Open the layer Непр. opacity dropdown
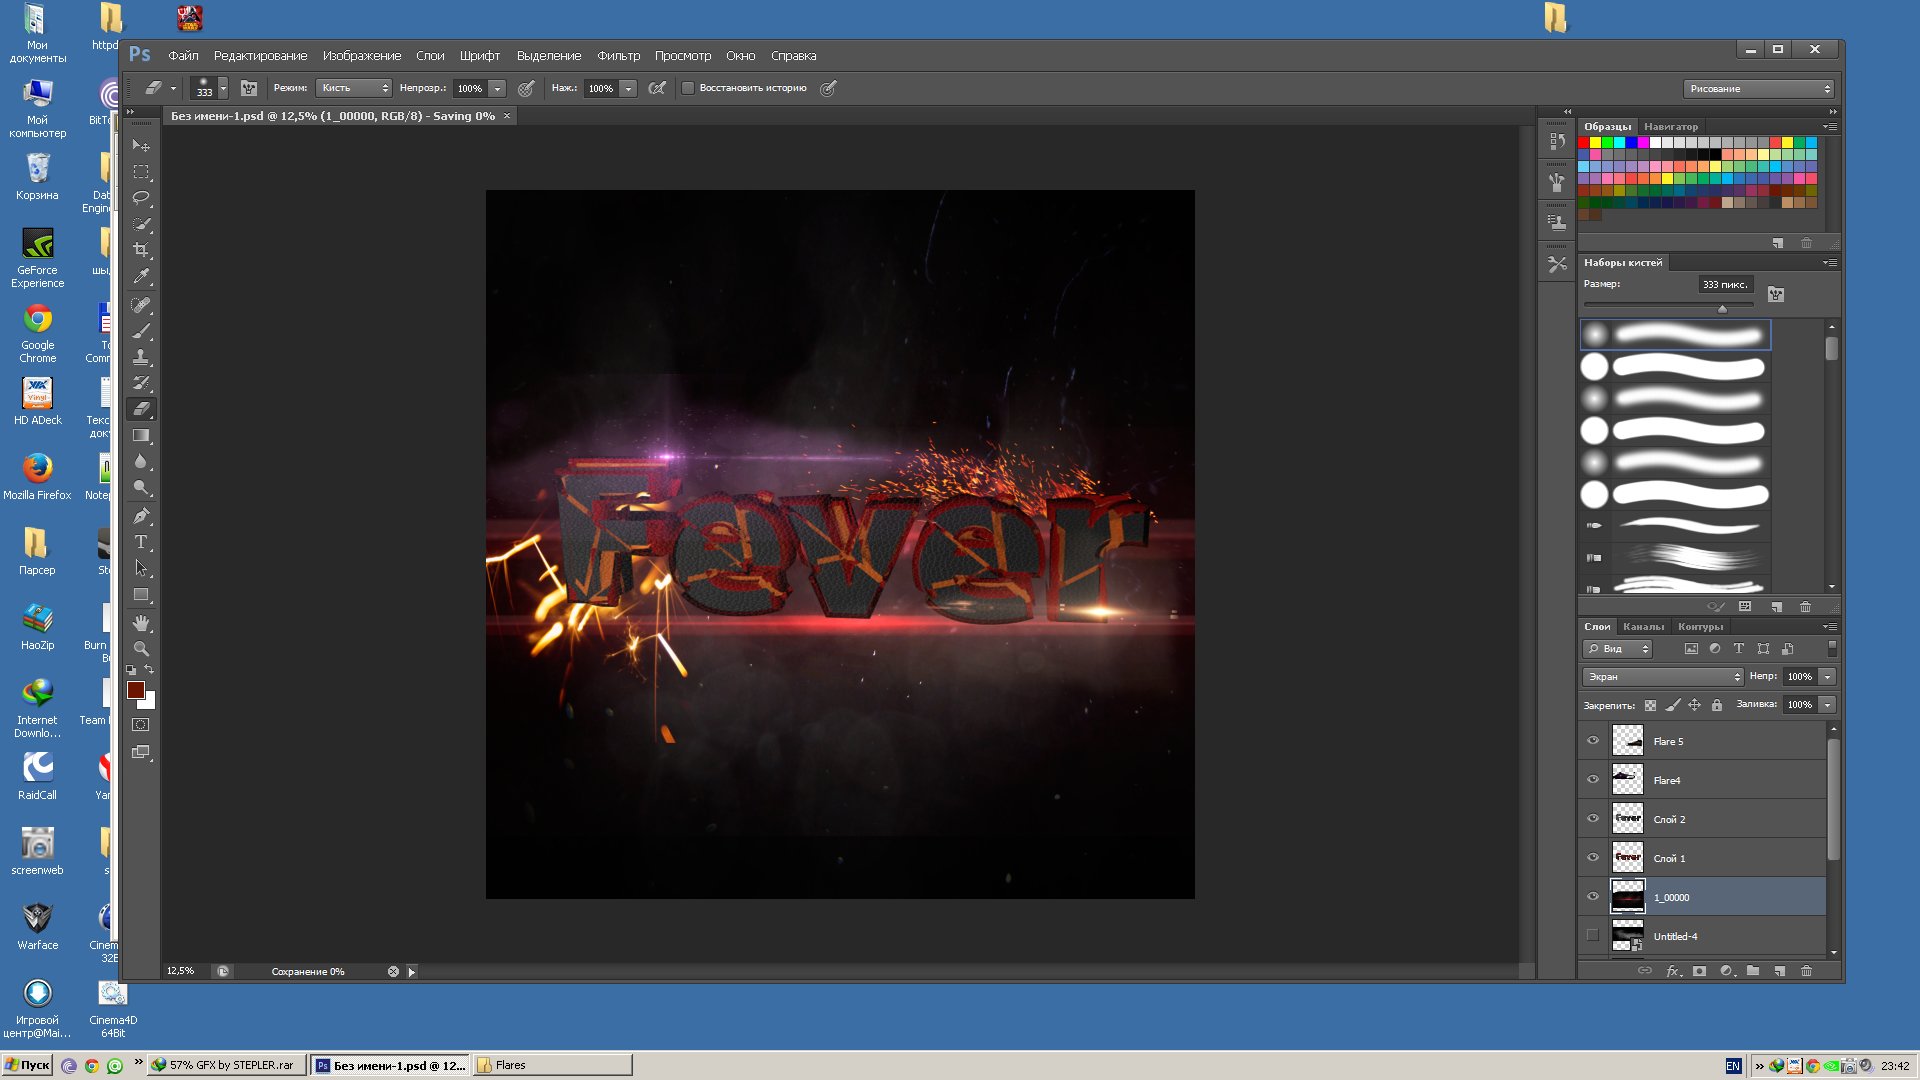Screen dimensions: 1920x1080 pyautogui.click(x=1827, y=677)
